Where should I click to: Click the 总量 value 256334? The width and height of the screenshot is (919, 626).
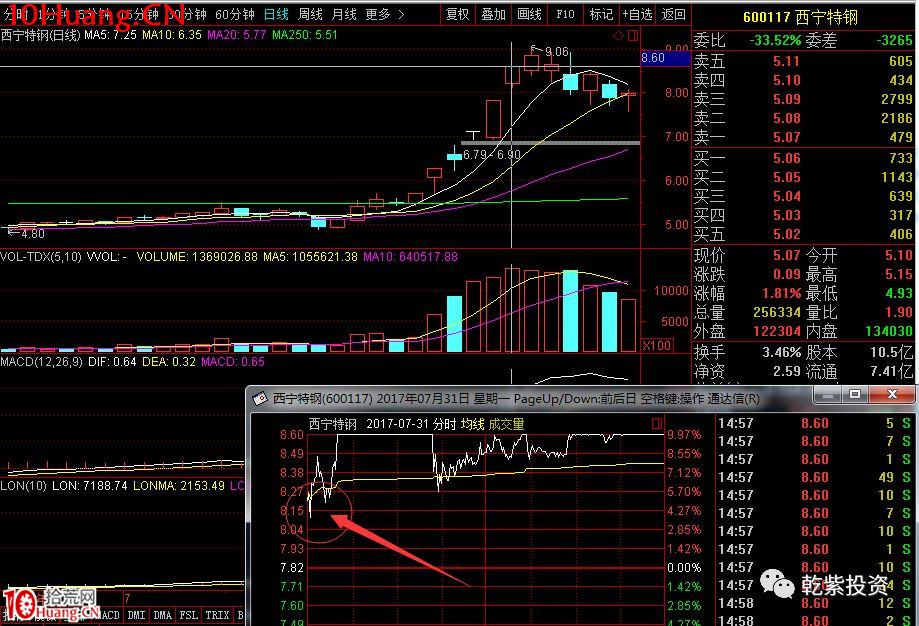click(x=777, y=312)
